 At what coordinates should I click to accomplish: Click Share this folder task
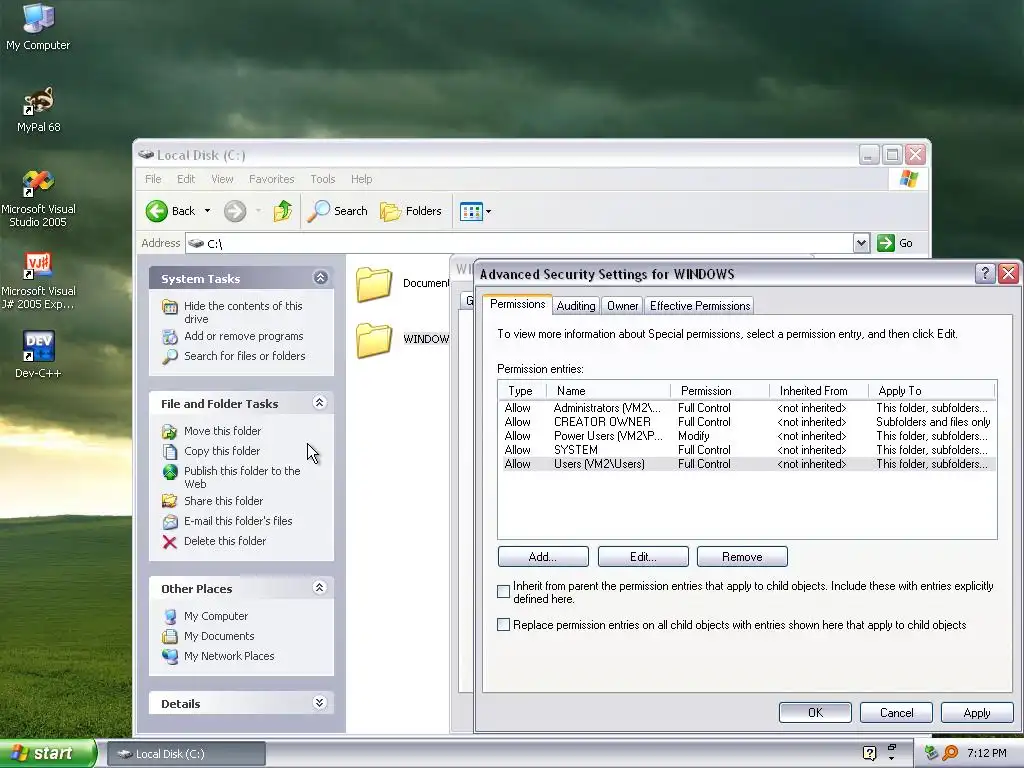tap(223, 501)
